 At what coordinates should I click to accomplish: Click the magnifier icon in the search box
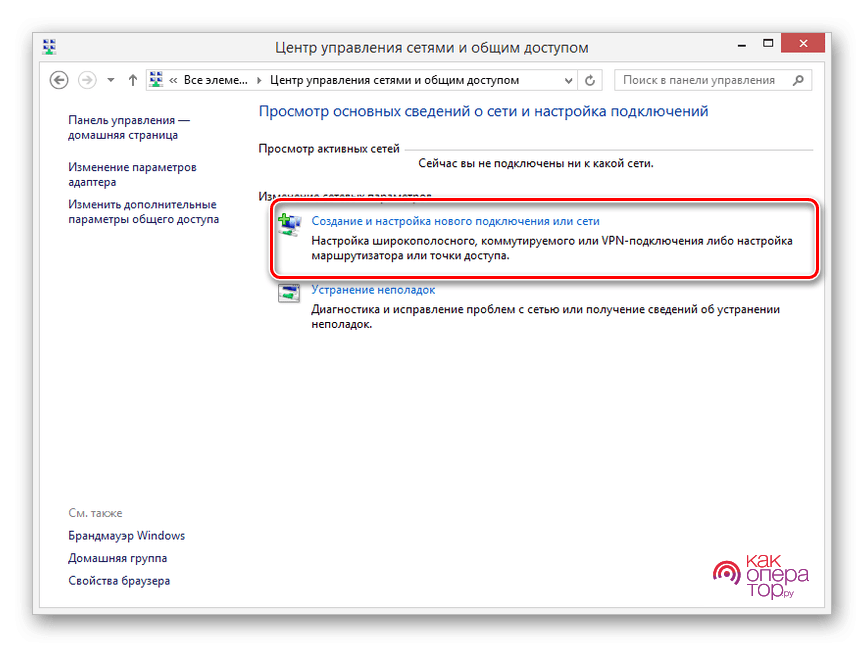[798, 80]
